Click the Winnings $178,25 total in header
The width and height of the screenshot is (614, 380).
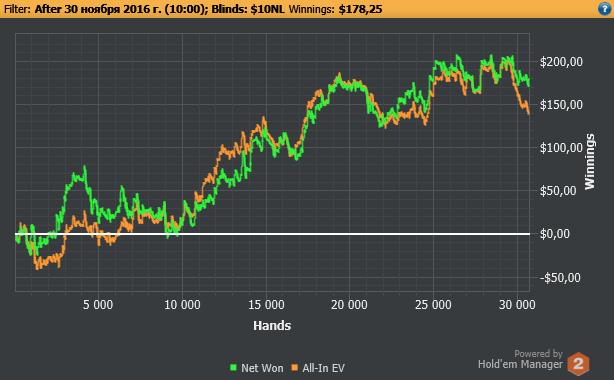click(x=335, y=9)
